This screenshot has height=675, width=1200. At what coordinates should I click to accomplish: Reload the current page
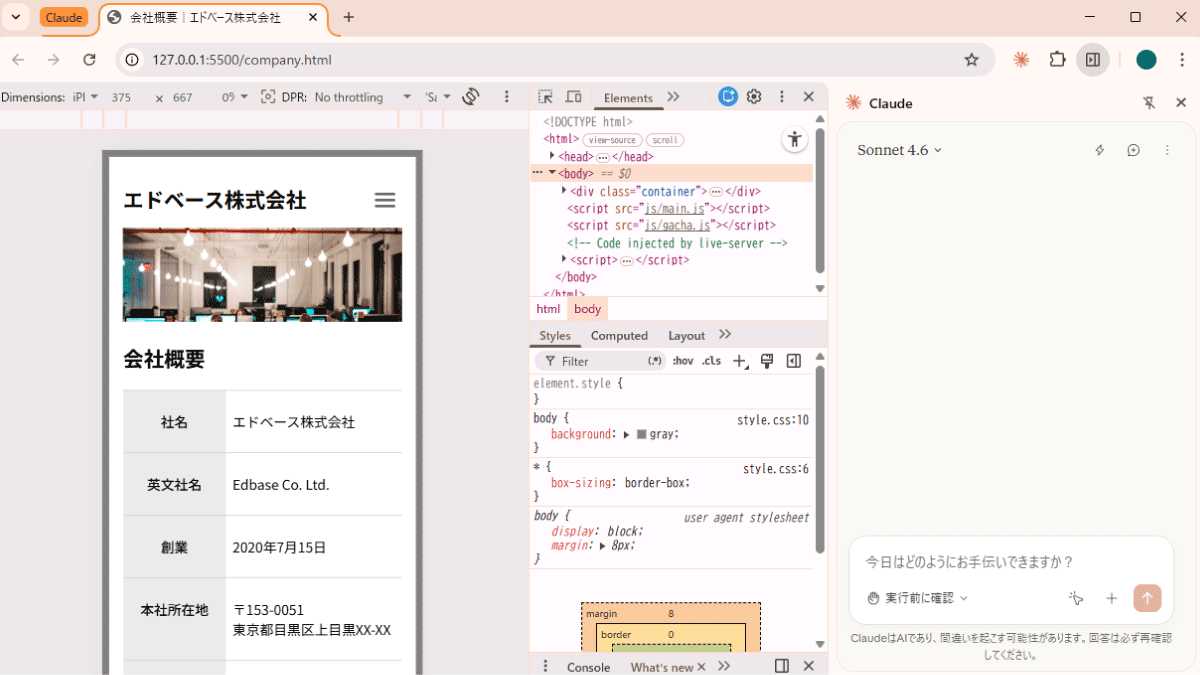[x=89, y=60]
